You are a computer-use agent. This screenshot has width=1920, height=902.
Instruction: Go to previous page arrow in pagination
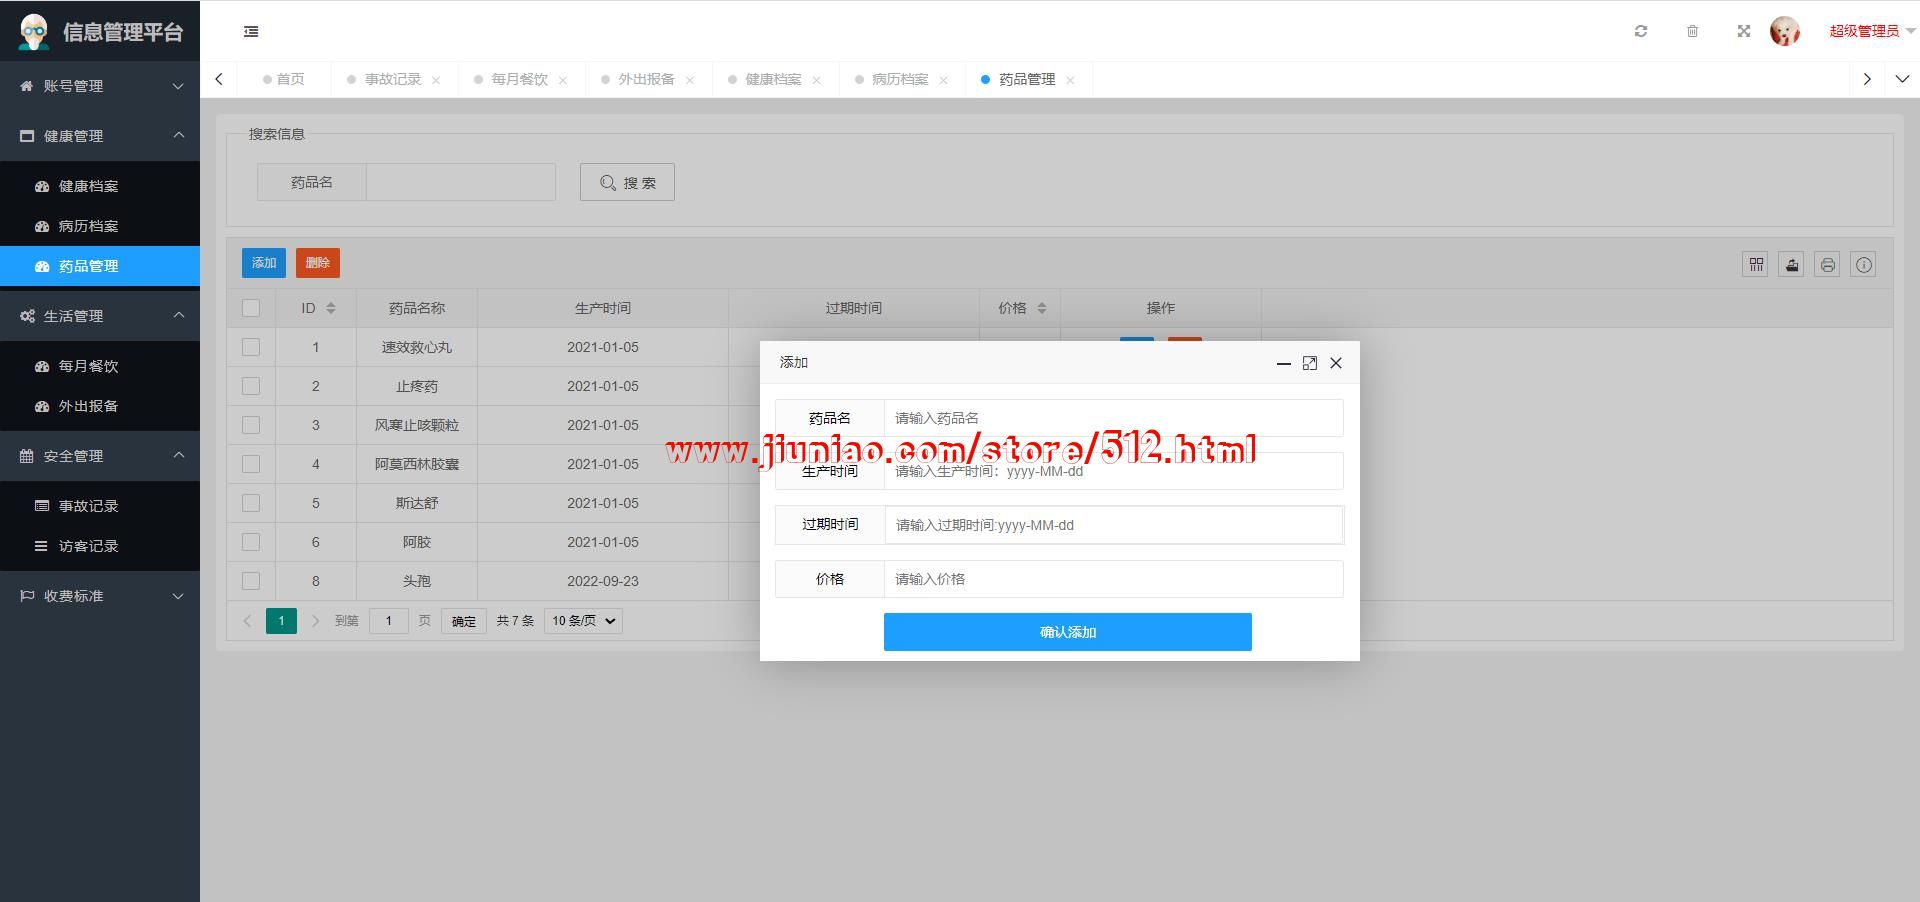tap(247, 621)
